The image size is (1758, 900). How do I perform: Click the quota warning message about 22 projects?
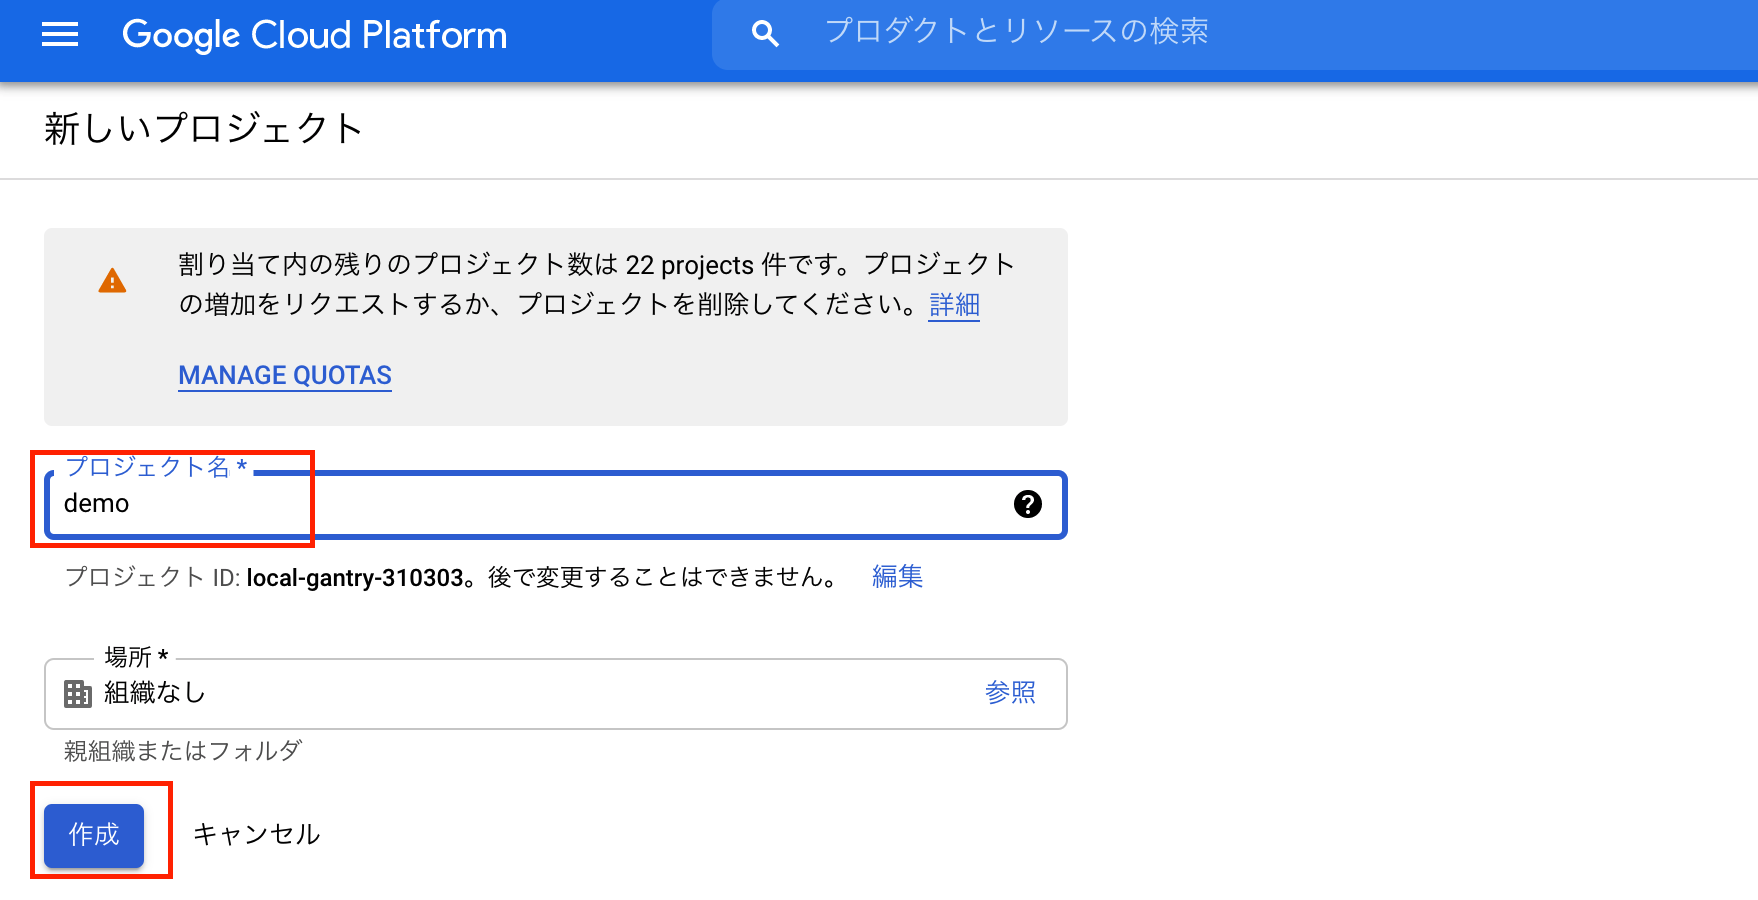click(x=597, y=284)
